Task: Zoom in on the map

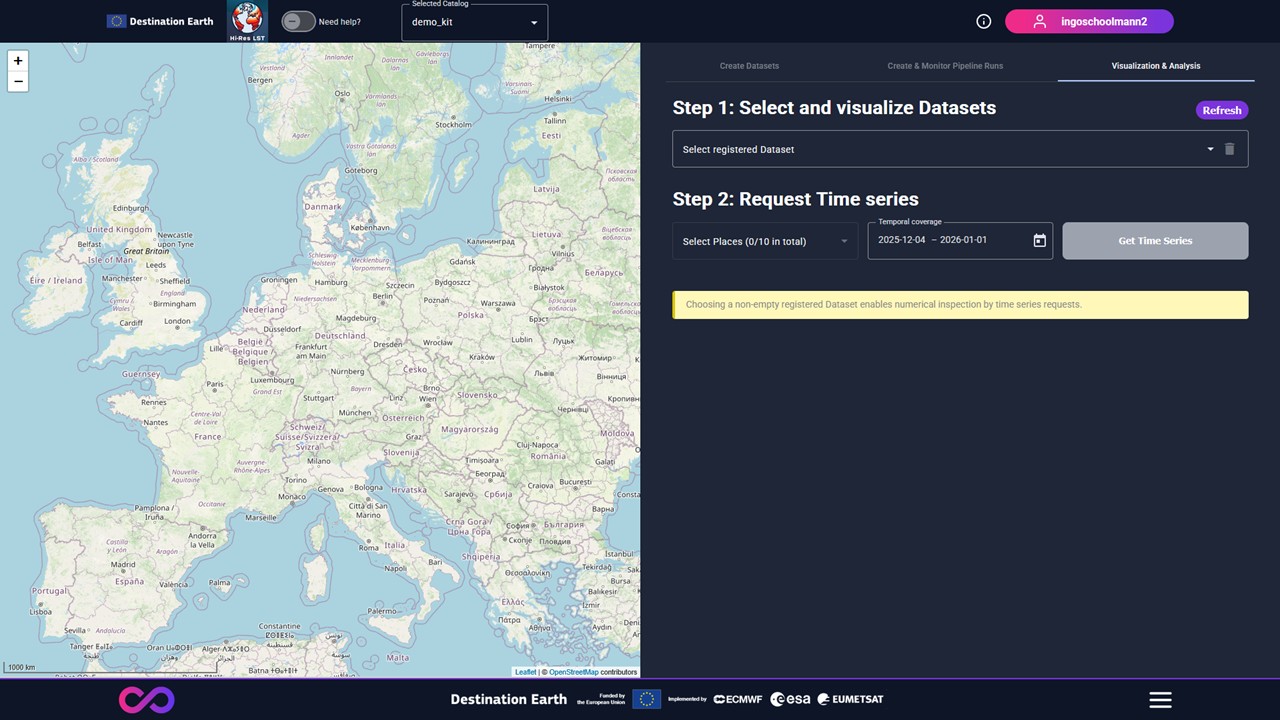Action: (18, 61)
